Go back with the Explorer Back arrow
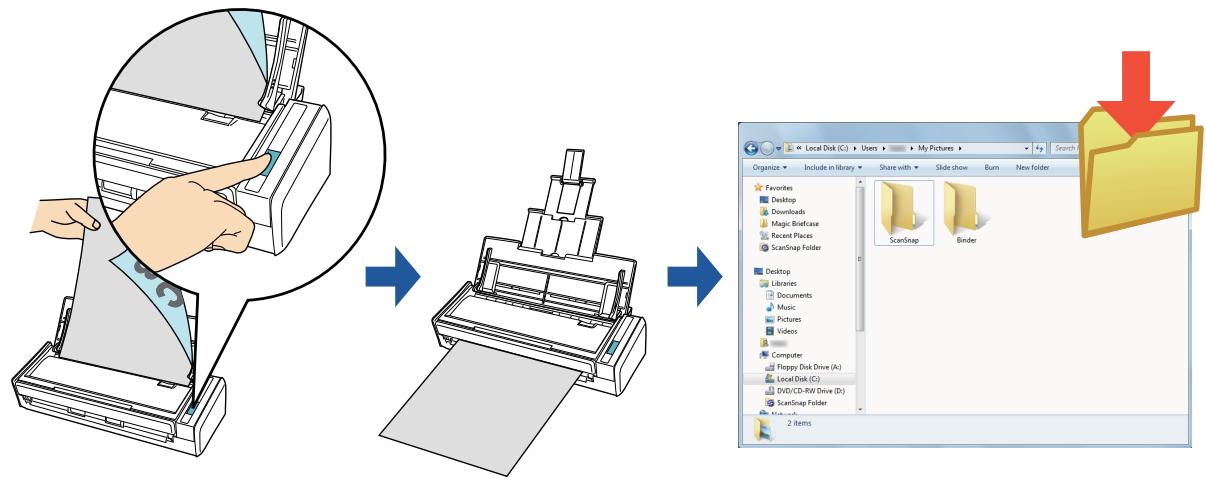 [x=752, y=149]
